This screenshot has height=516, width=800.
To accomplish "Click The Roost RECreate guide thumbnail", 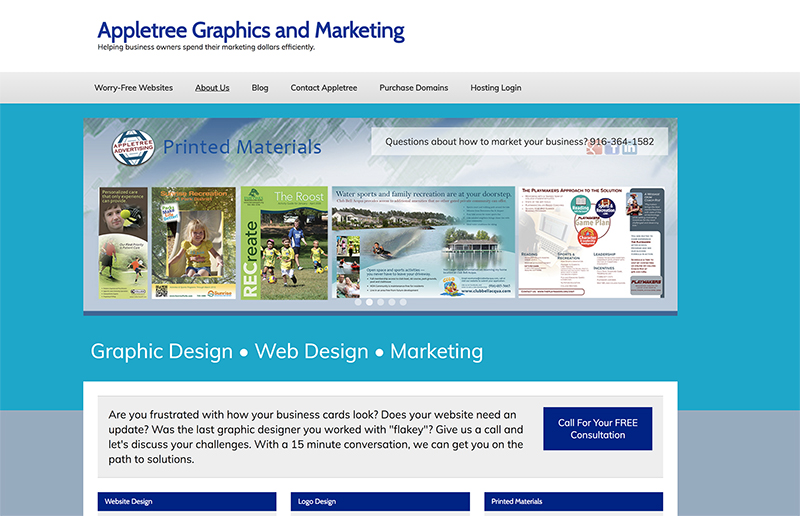I will [x=284, y=243].
